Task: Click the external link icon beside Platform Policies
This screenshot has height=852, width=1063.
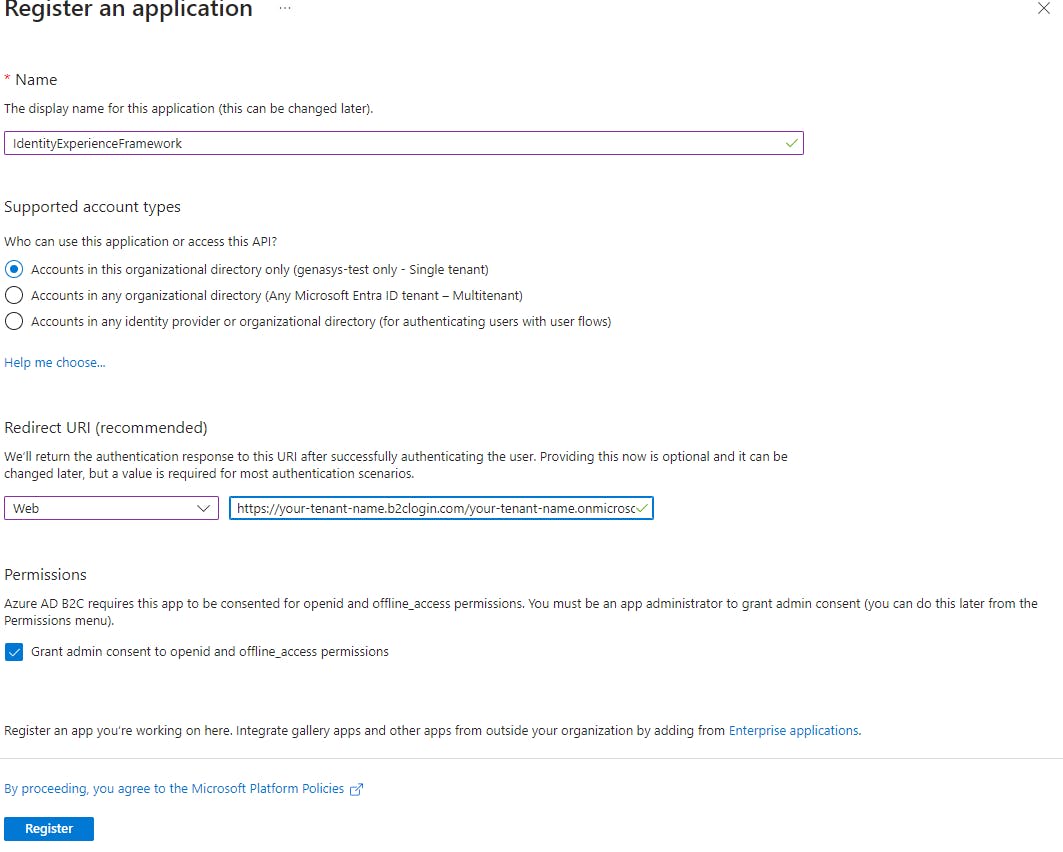Action: (357, 789)
